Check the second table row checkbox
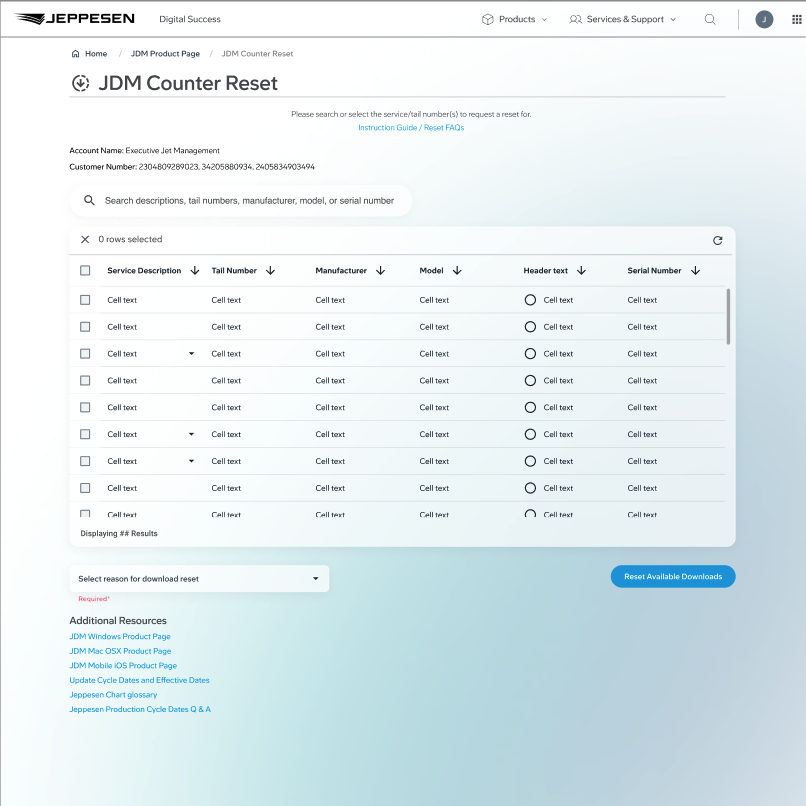Screen dimensions: 806x806 85,327
